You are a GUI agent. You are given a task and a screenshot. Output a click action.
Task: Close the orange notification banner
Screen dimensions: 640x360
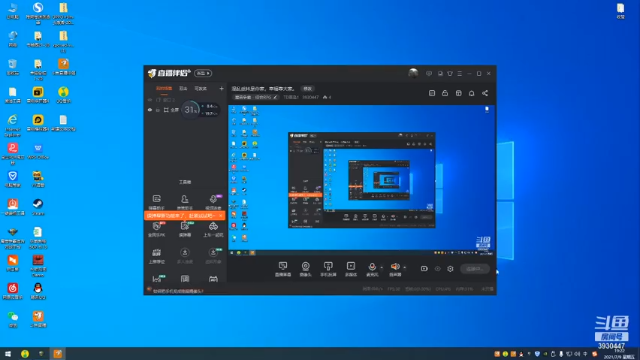pyautogui.click(x=221, y=216)
